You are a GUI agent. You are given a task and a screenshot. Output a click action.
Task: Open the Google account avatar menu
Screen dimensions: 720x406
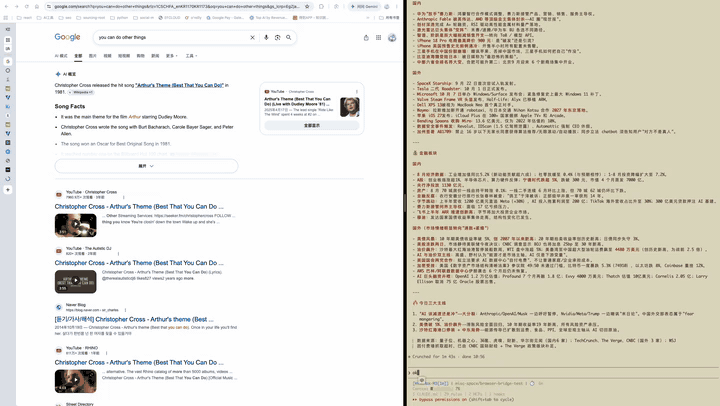pyautogui.click(x=392, y=38)
